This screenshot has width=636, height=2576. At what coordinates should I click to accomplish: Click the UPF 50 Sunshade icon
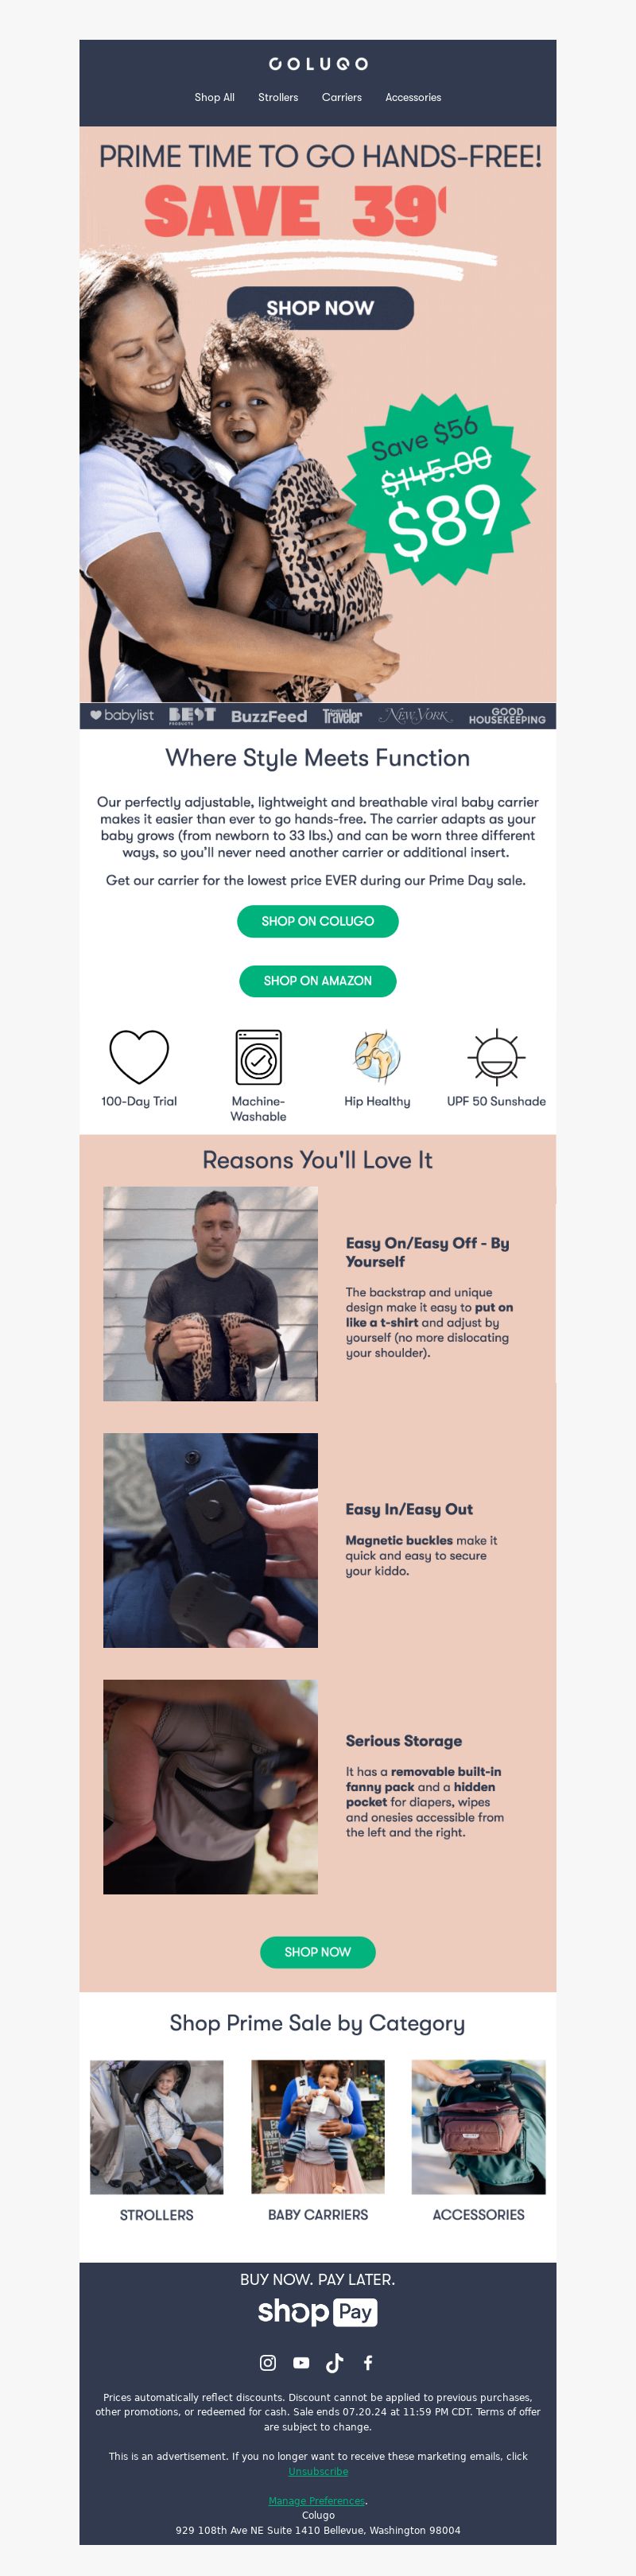pos(496,1057)
